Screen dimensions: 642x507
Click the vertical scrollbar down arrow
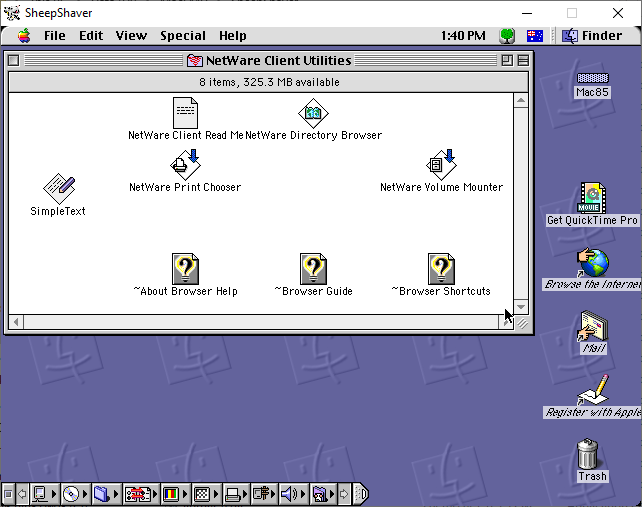[521, 307]
